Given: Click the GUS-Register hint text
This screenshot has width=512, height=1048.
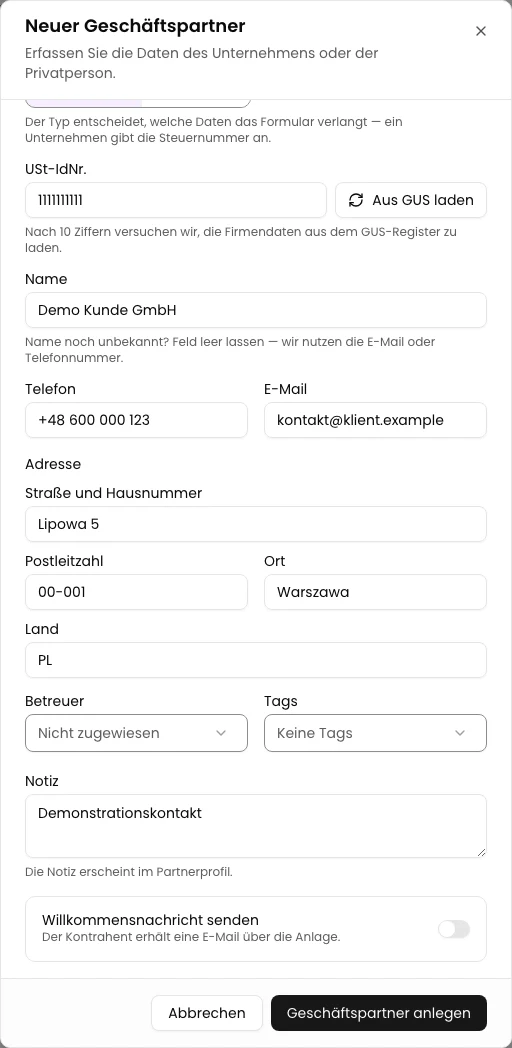Looking at the screenshot, I should (x=241, y=240).
